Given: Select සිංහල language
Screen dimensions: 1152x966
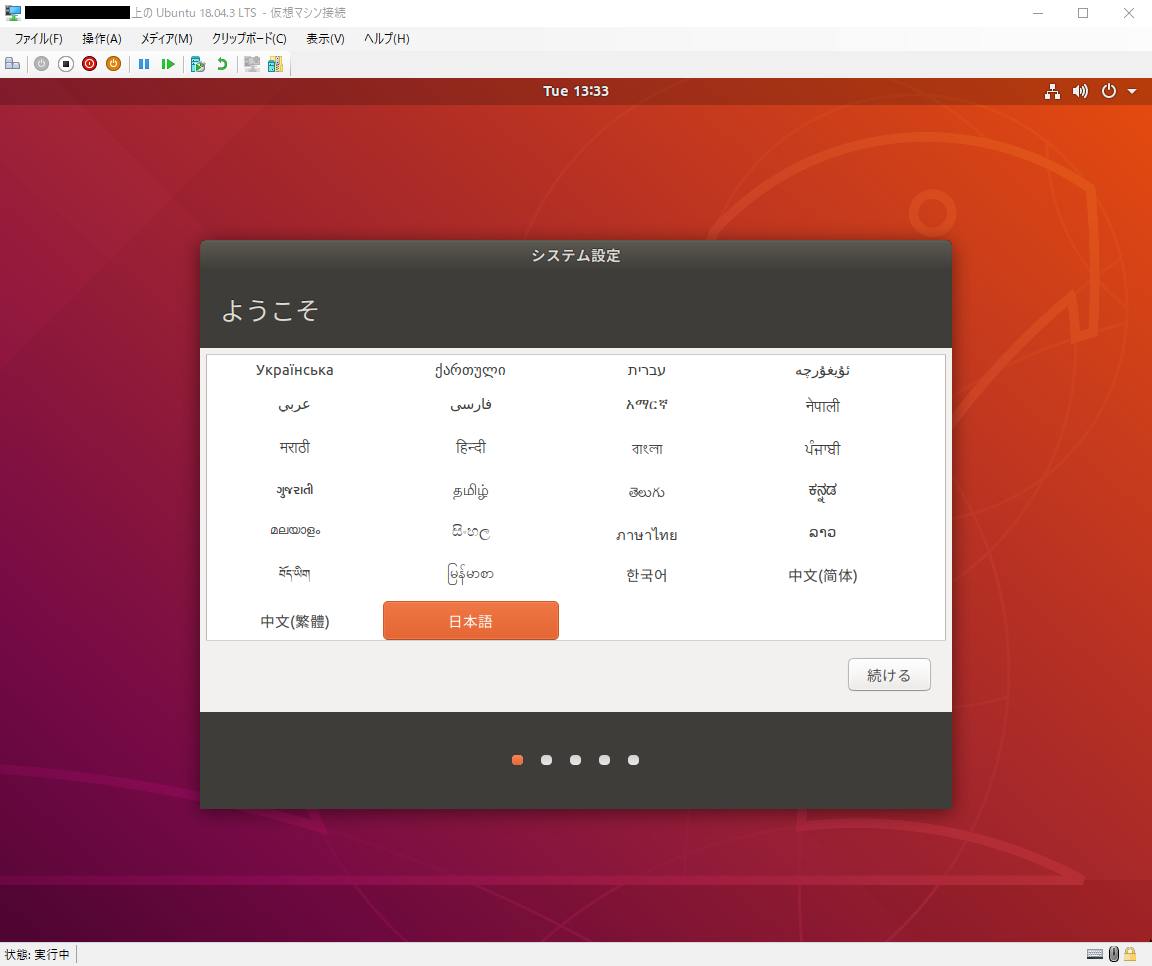Looking at the screenshot, I should click(471, 532).
